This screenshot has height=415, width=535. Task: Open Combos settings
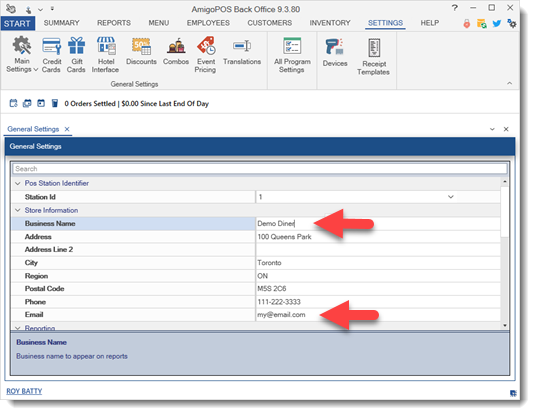click(x=176, y=51)
